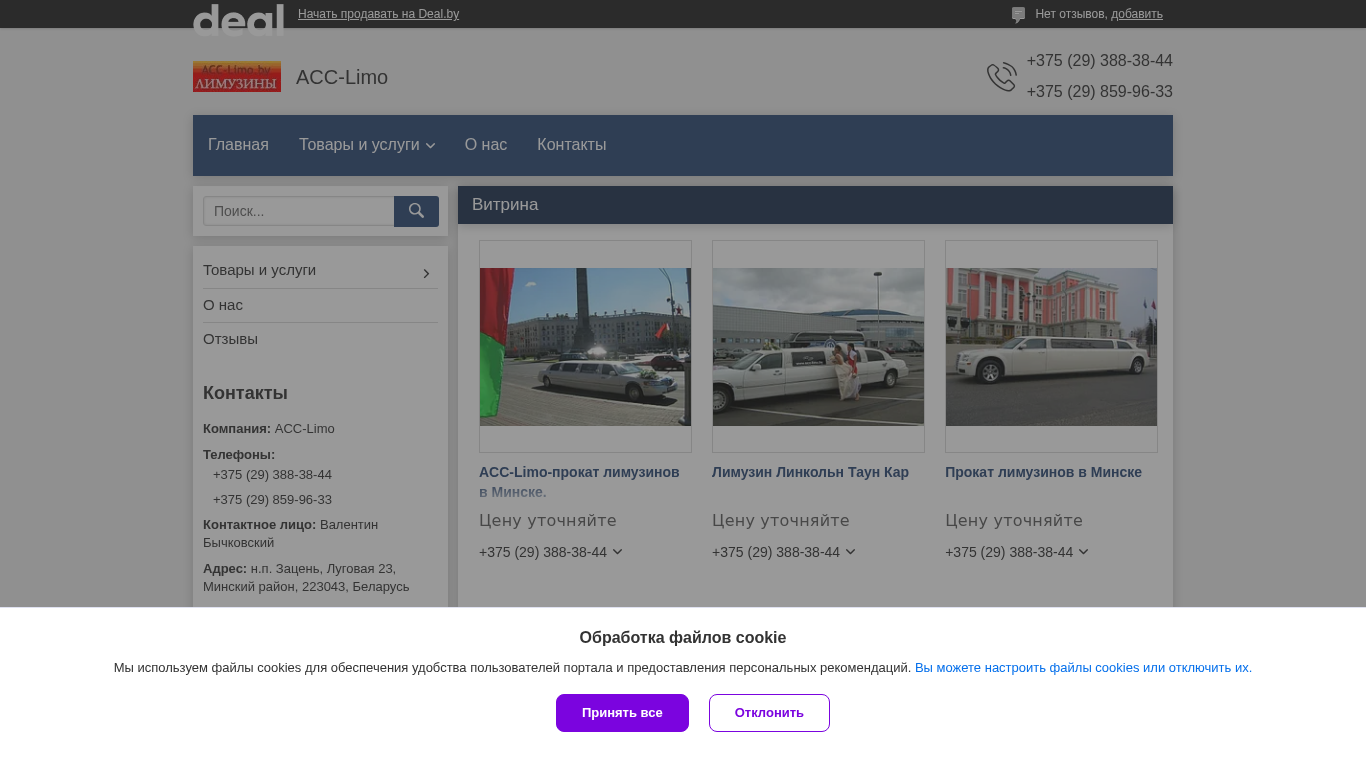Open the О нас navigation menu item

tap(486, 145)
